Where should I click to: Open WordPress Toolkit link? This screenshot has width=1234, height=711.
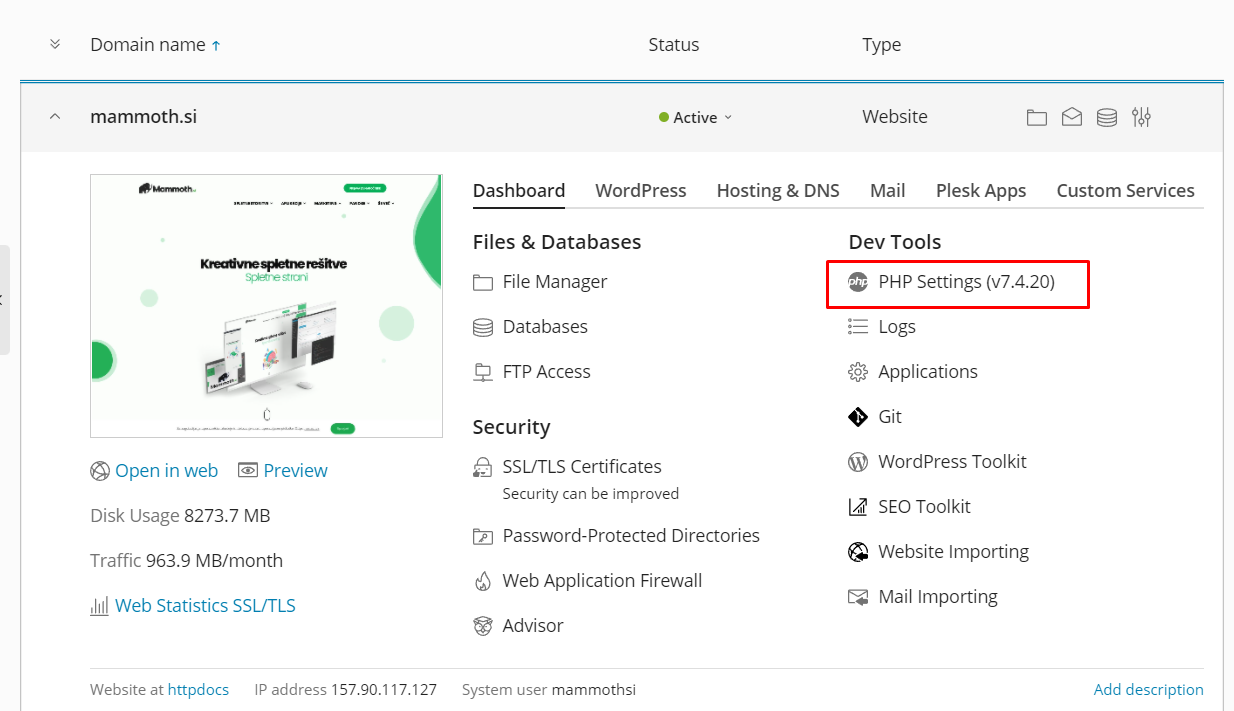coord(953,462)
